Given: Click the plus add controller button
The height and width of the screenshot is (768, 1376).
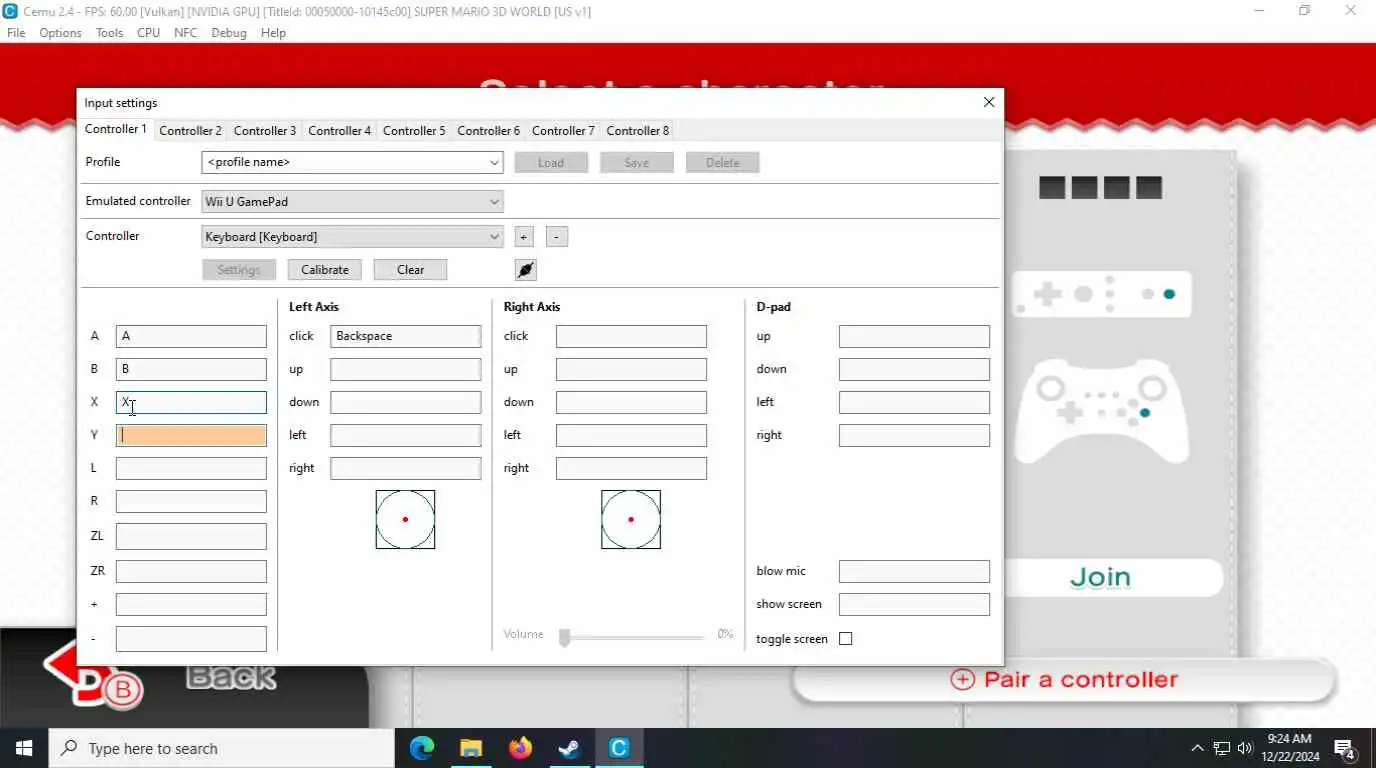Looking at the screenshot, I should [524, 237].
